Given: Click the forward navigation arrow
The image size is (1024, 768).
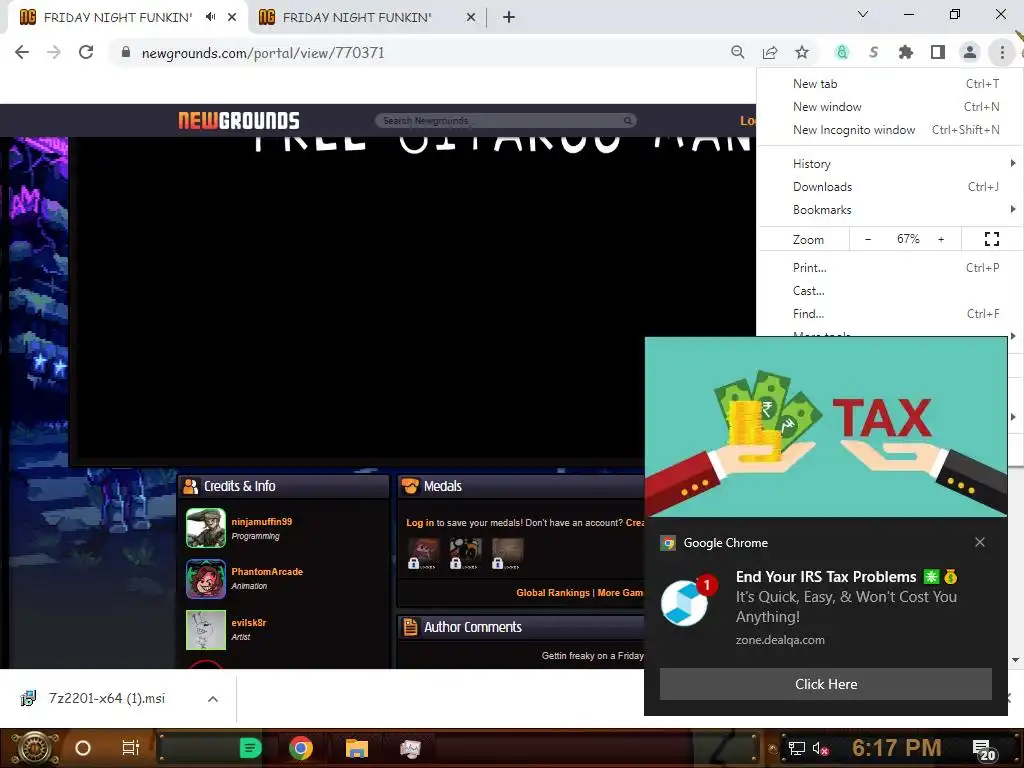Looking at the screenshot, I should click(x=54, y=52).
